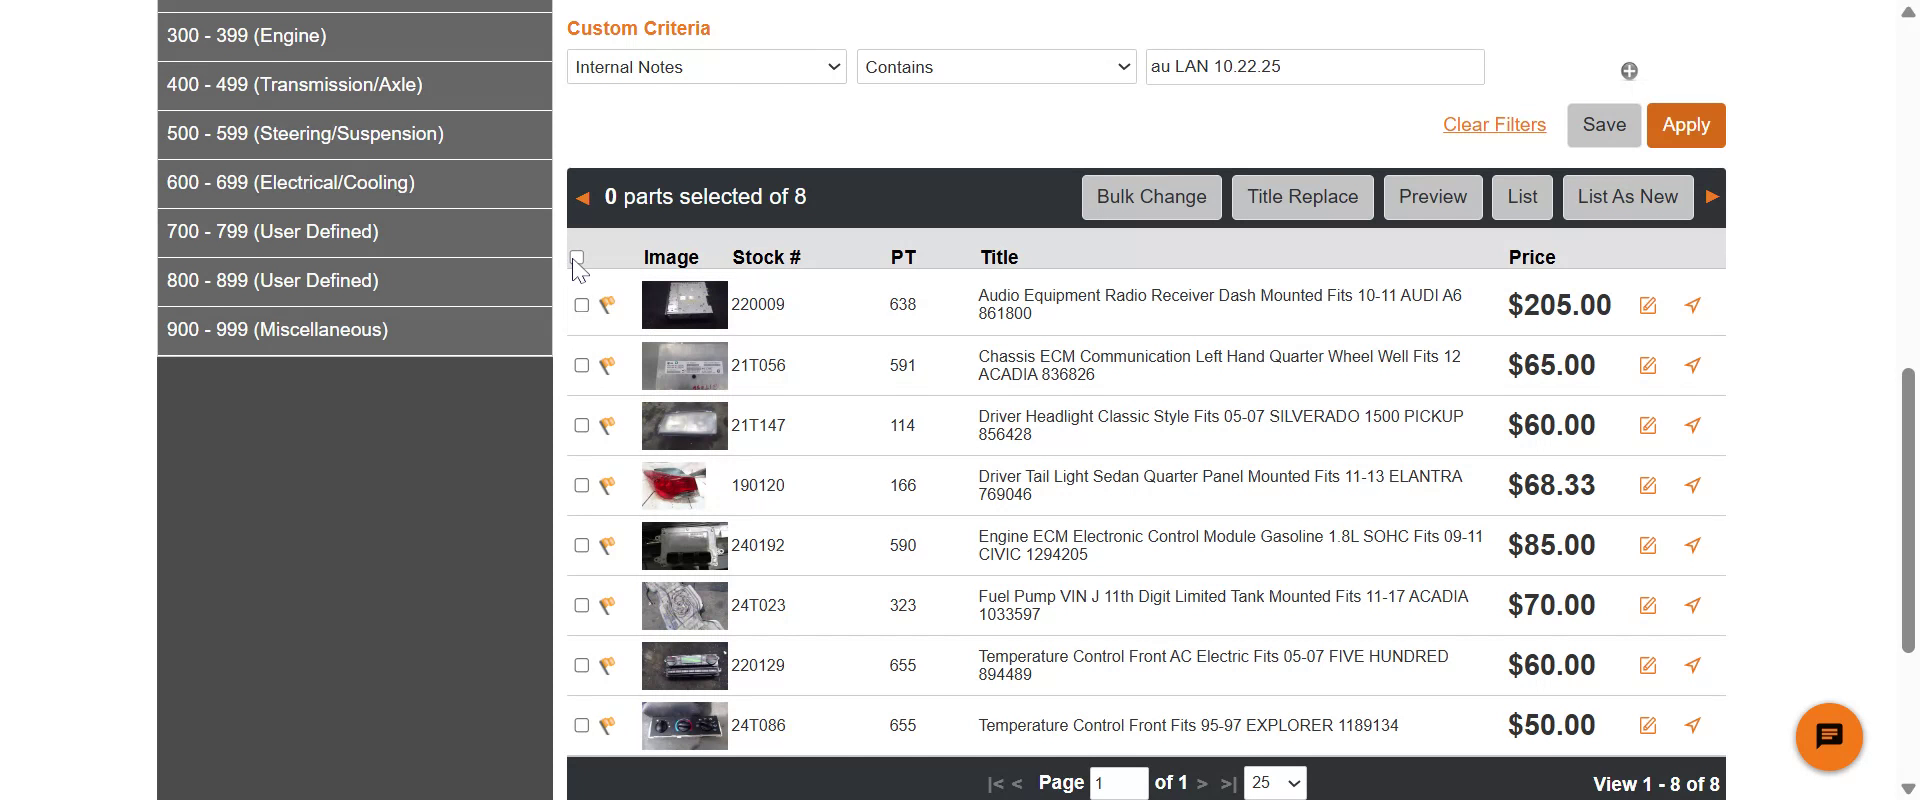Open edit icon for stock 220129

1648,666
